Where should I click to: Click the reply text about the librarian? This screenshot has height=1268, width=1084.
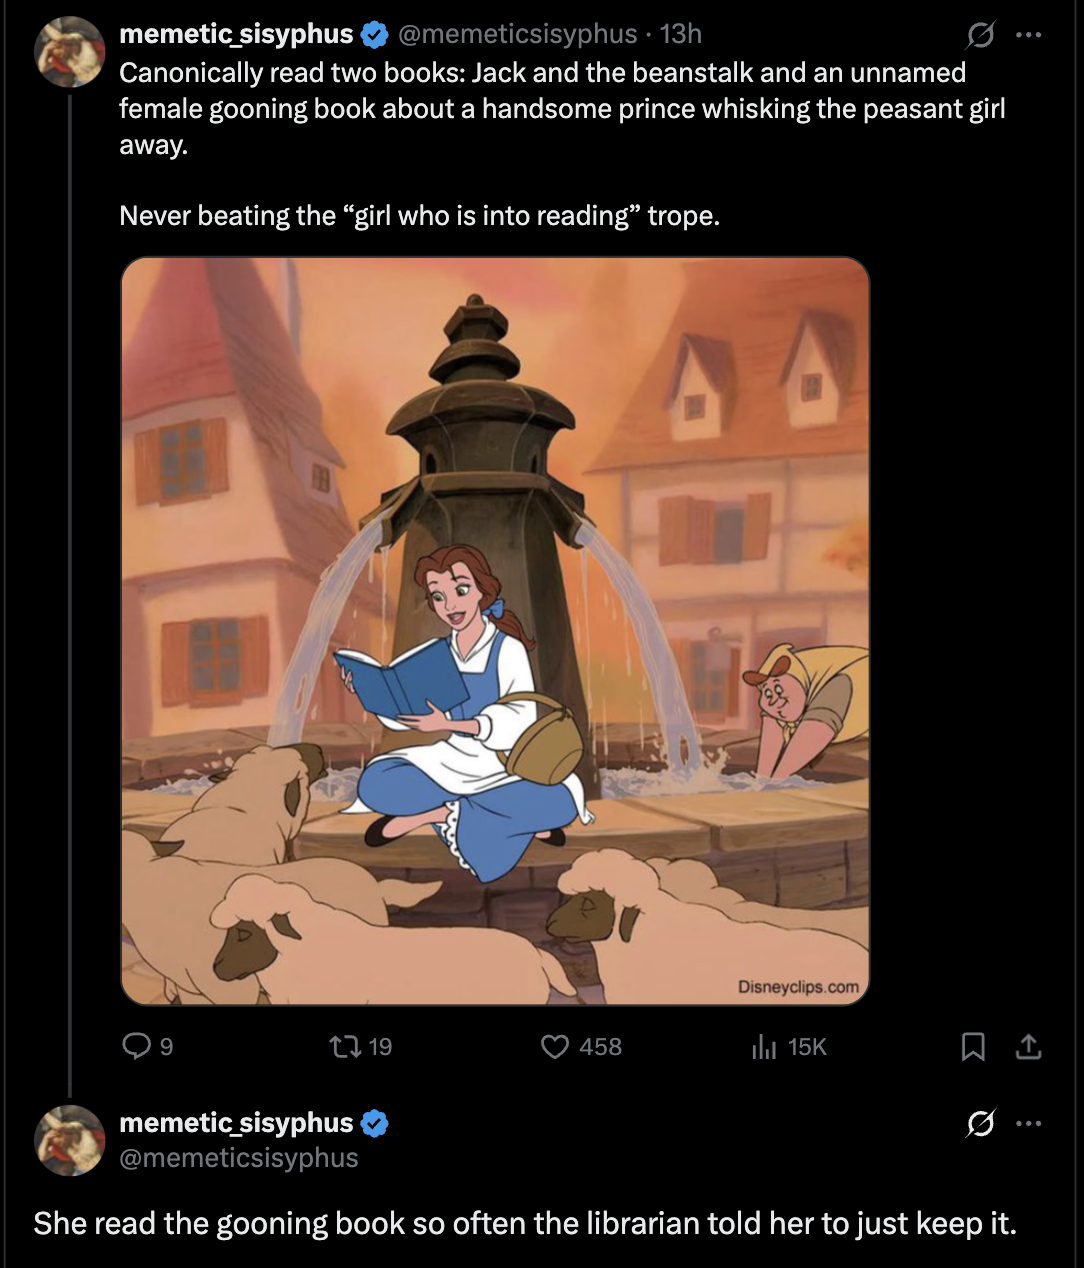[x=525, y=1223]
